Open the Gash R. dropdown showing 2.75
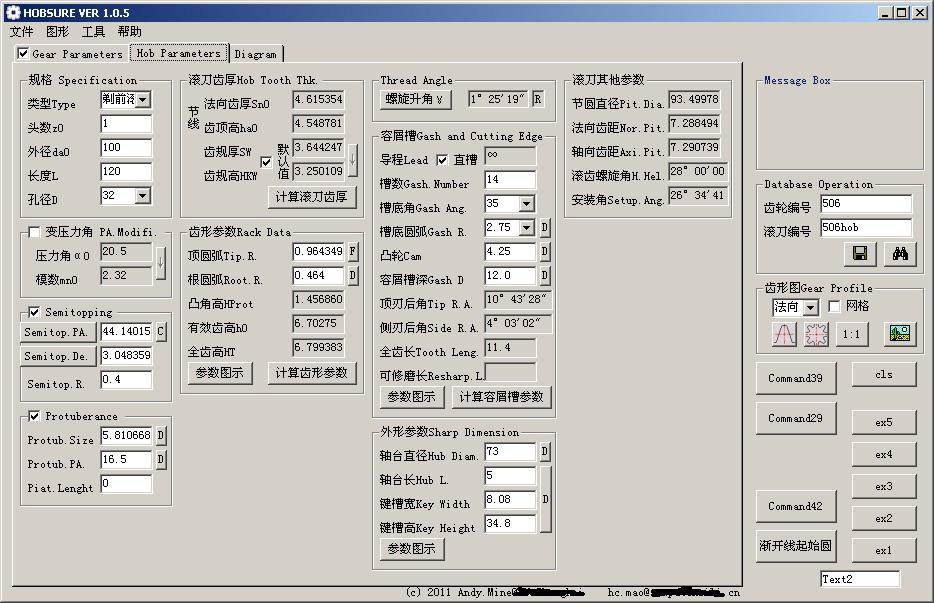934x603 pixels. coord(527,228)
